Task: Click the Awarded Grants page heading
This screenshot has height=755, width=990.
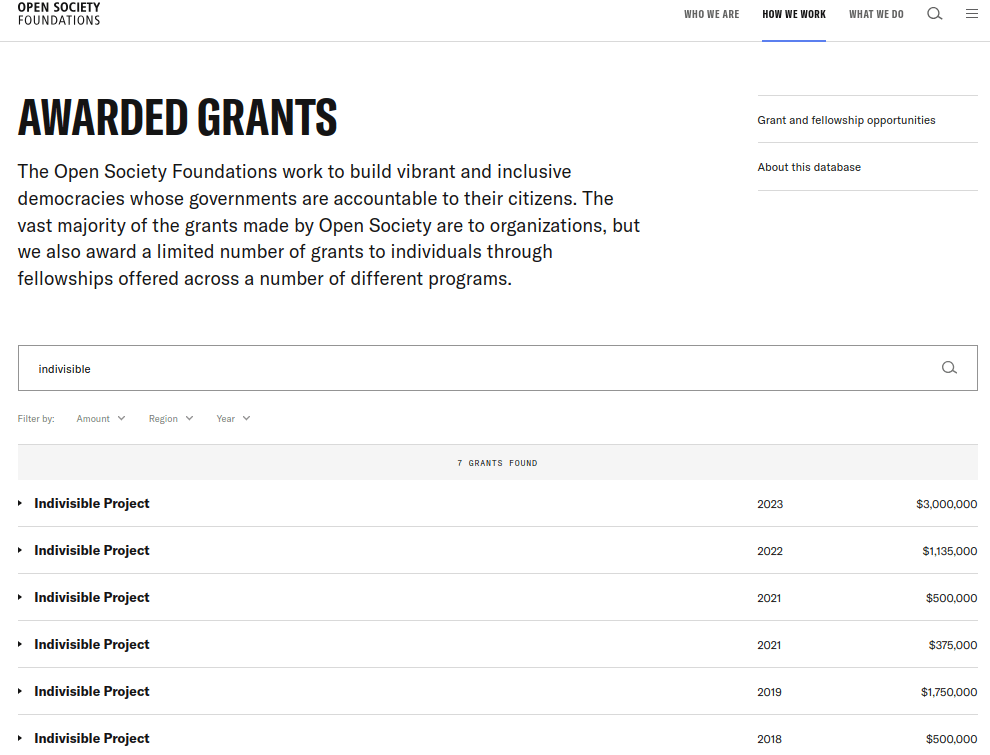Action: click(x=177, y=117)
